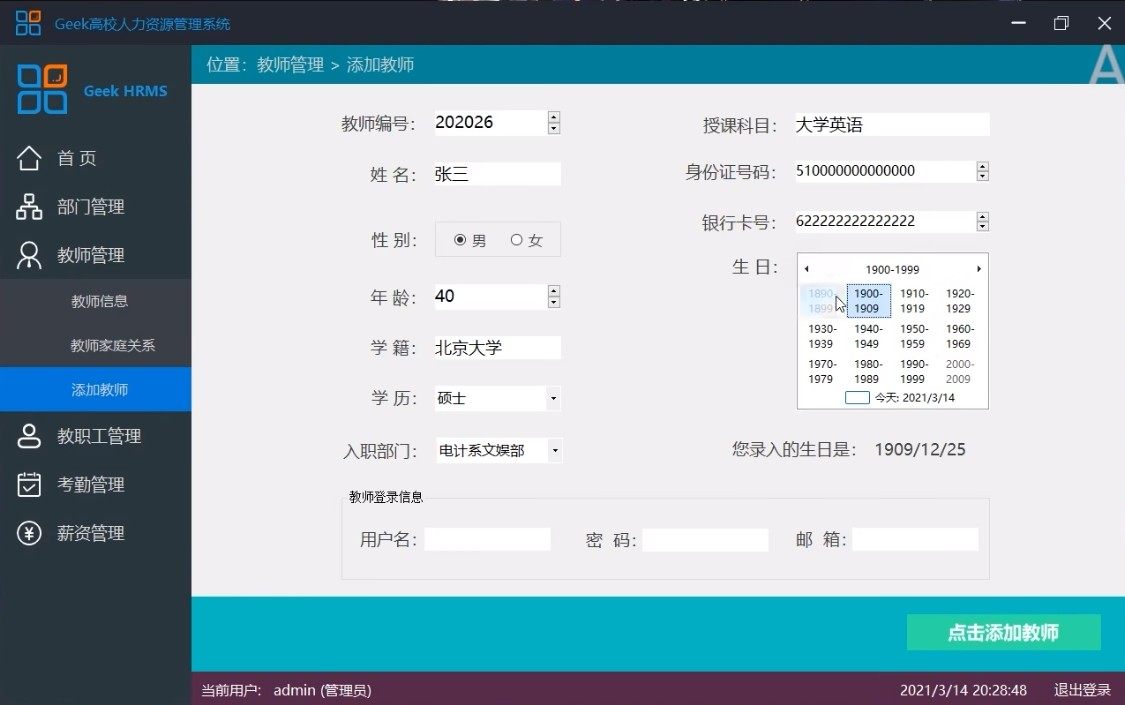
Task: Select 添加教师 submenu item
Action: point(95,389)
